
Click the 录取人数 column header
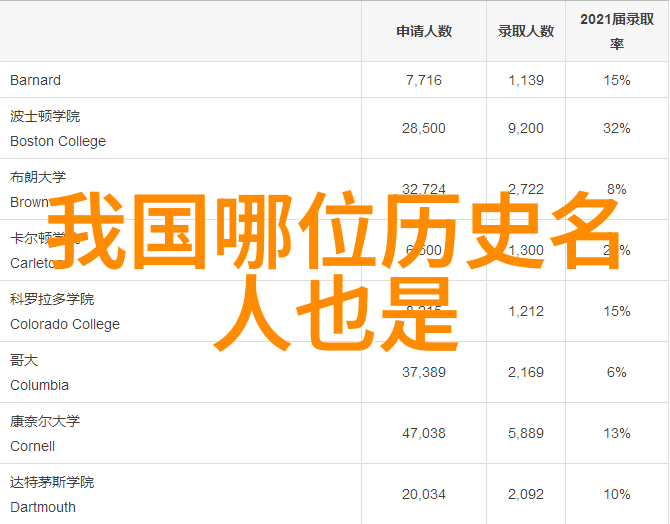(525, 31)
